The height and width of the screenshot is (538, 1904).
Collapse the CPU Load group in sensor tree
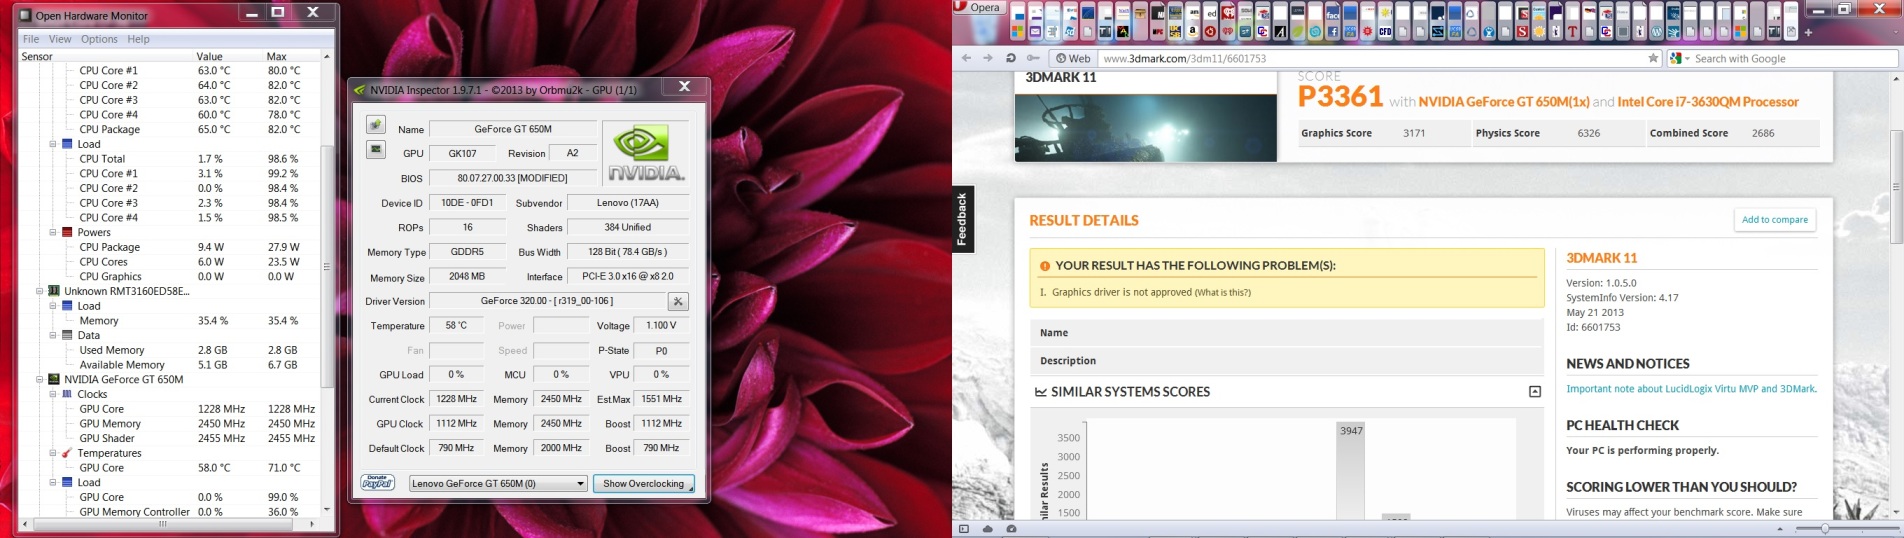[53, 144]
